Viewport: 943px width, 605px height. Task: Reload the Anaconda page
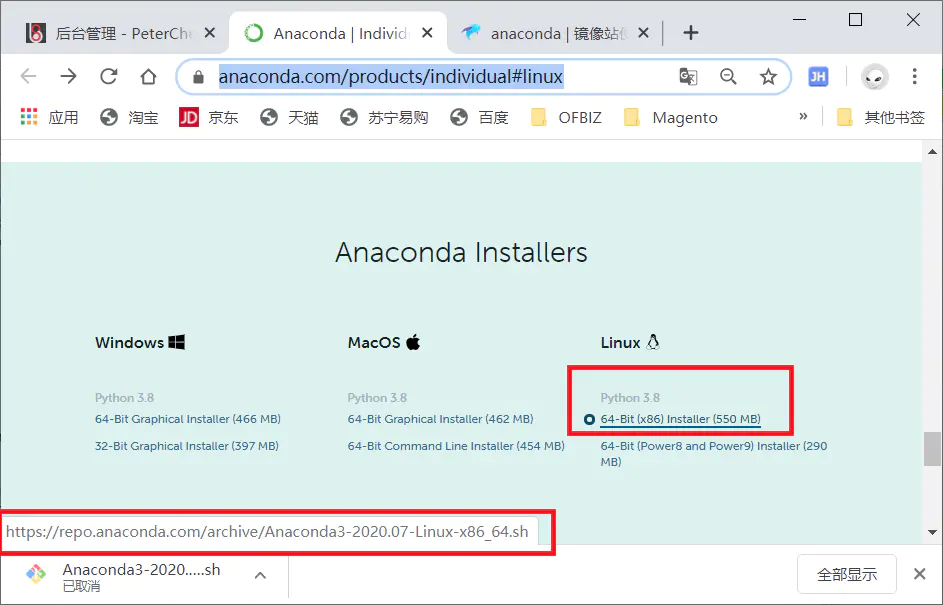(109, 76)
